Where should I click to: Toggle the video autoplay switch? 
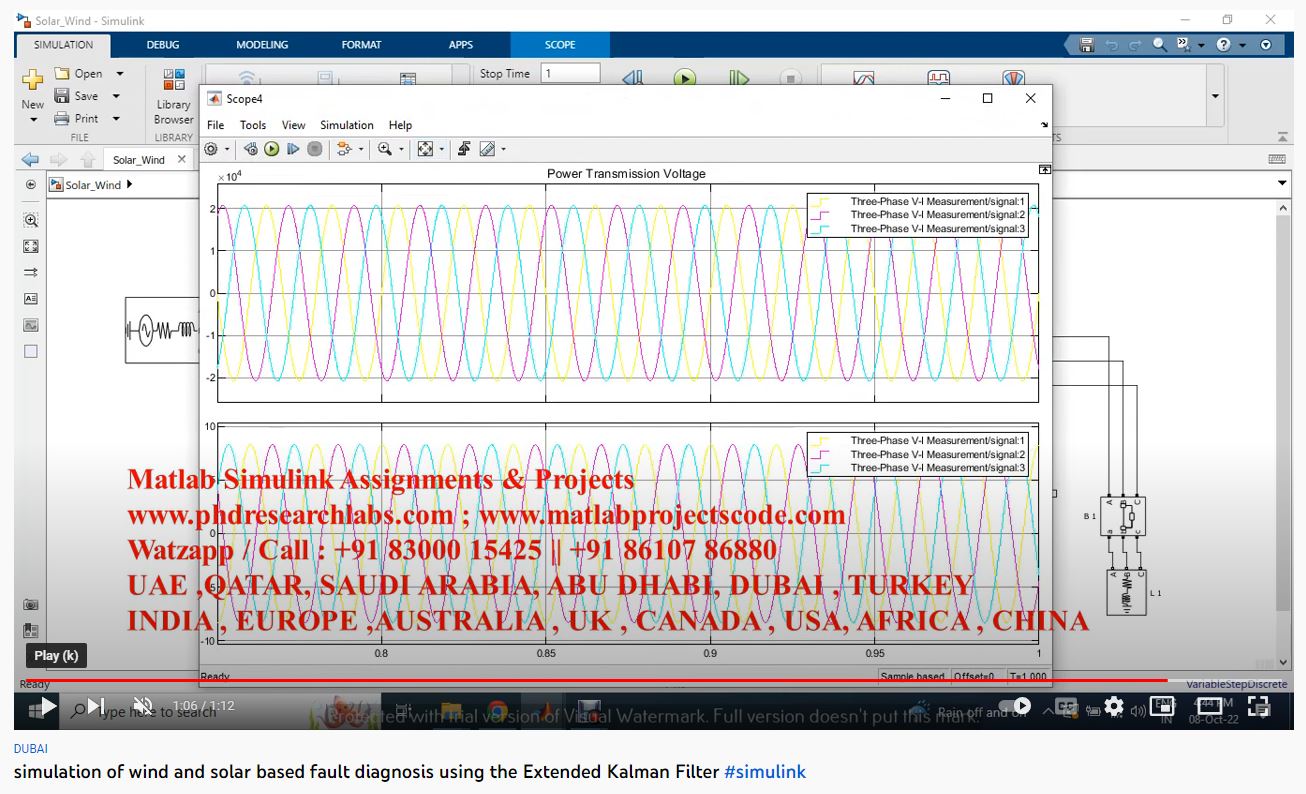pos(1016,706)
